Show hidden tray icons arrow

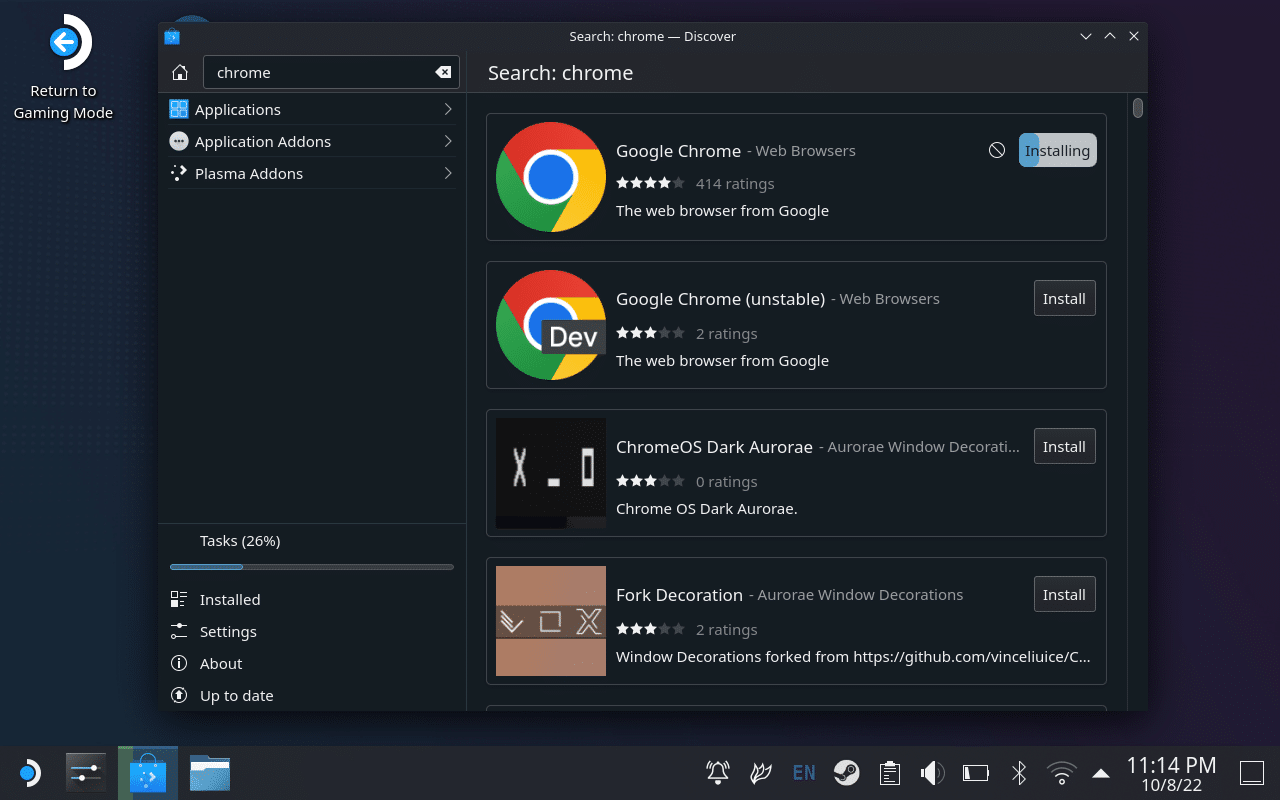(x=1100, y=773)
